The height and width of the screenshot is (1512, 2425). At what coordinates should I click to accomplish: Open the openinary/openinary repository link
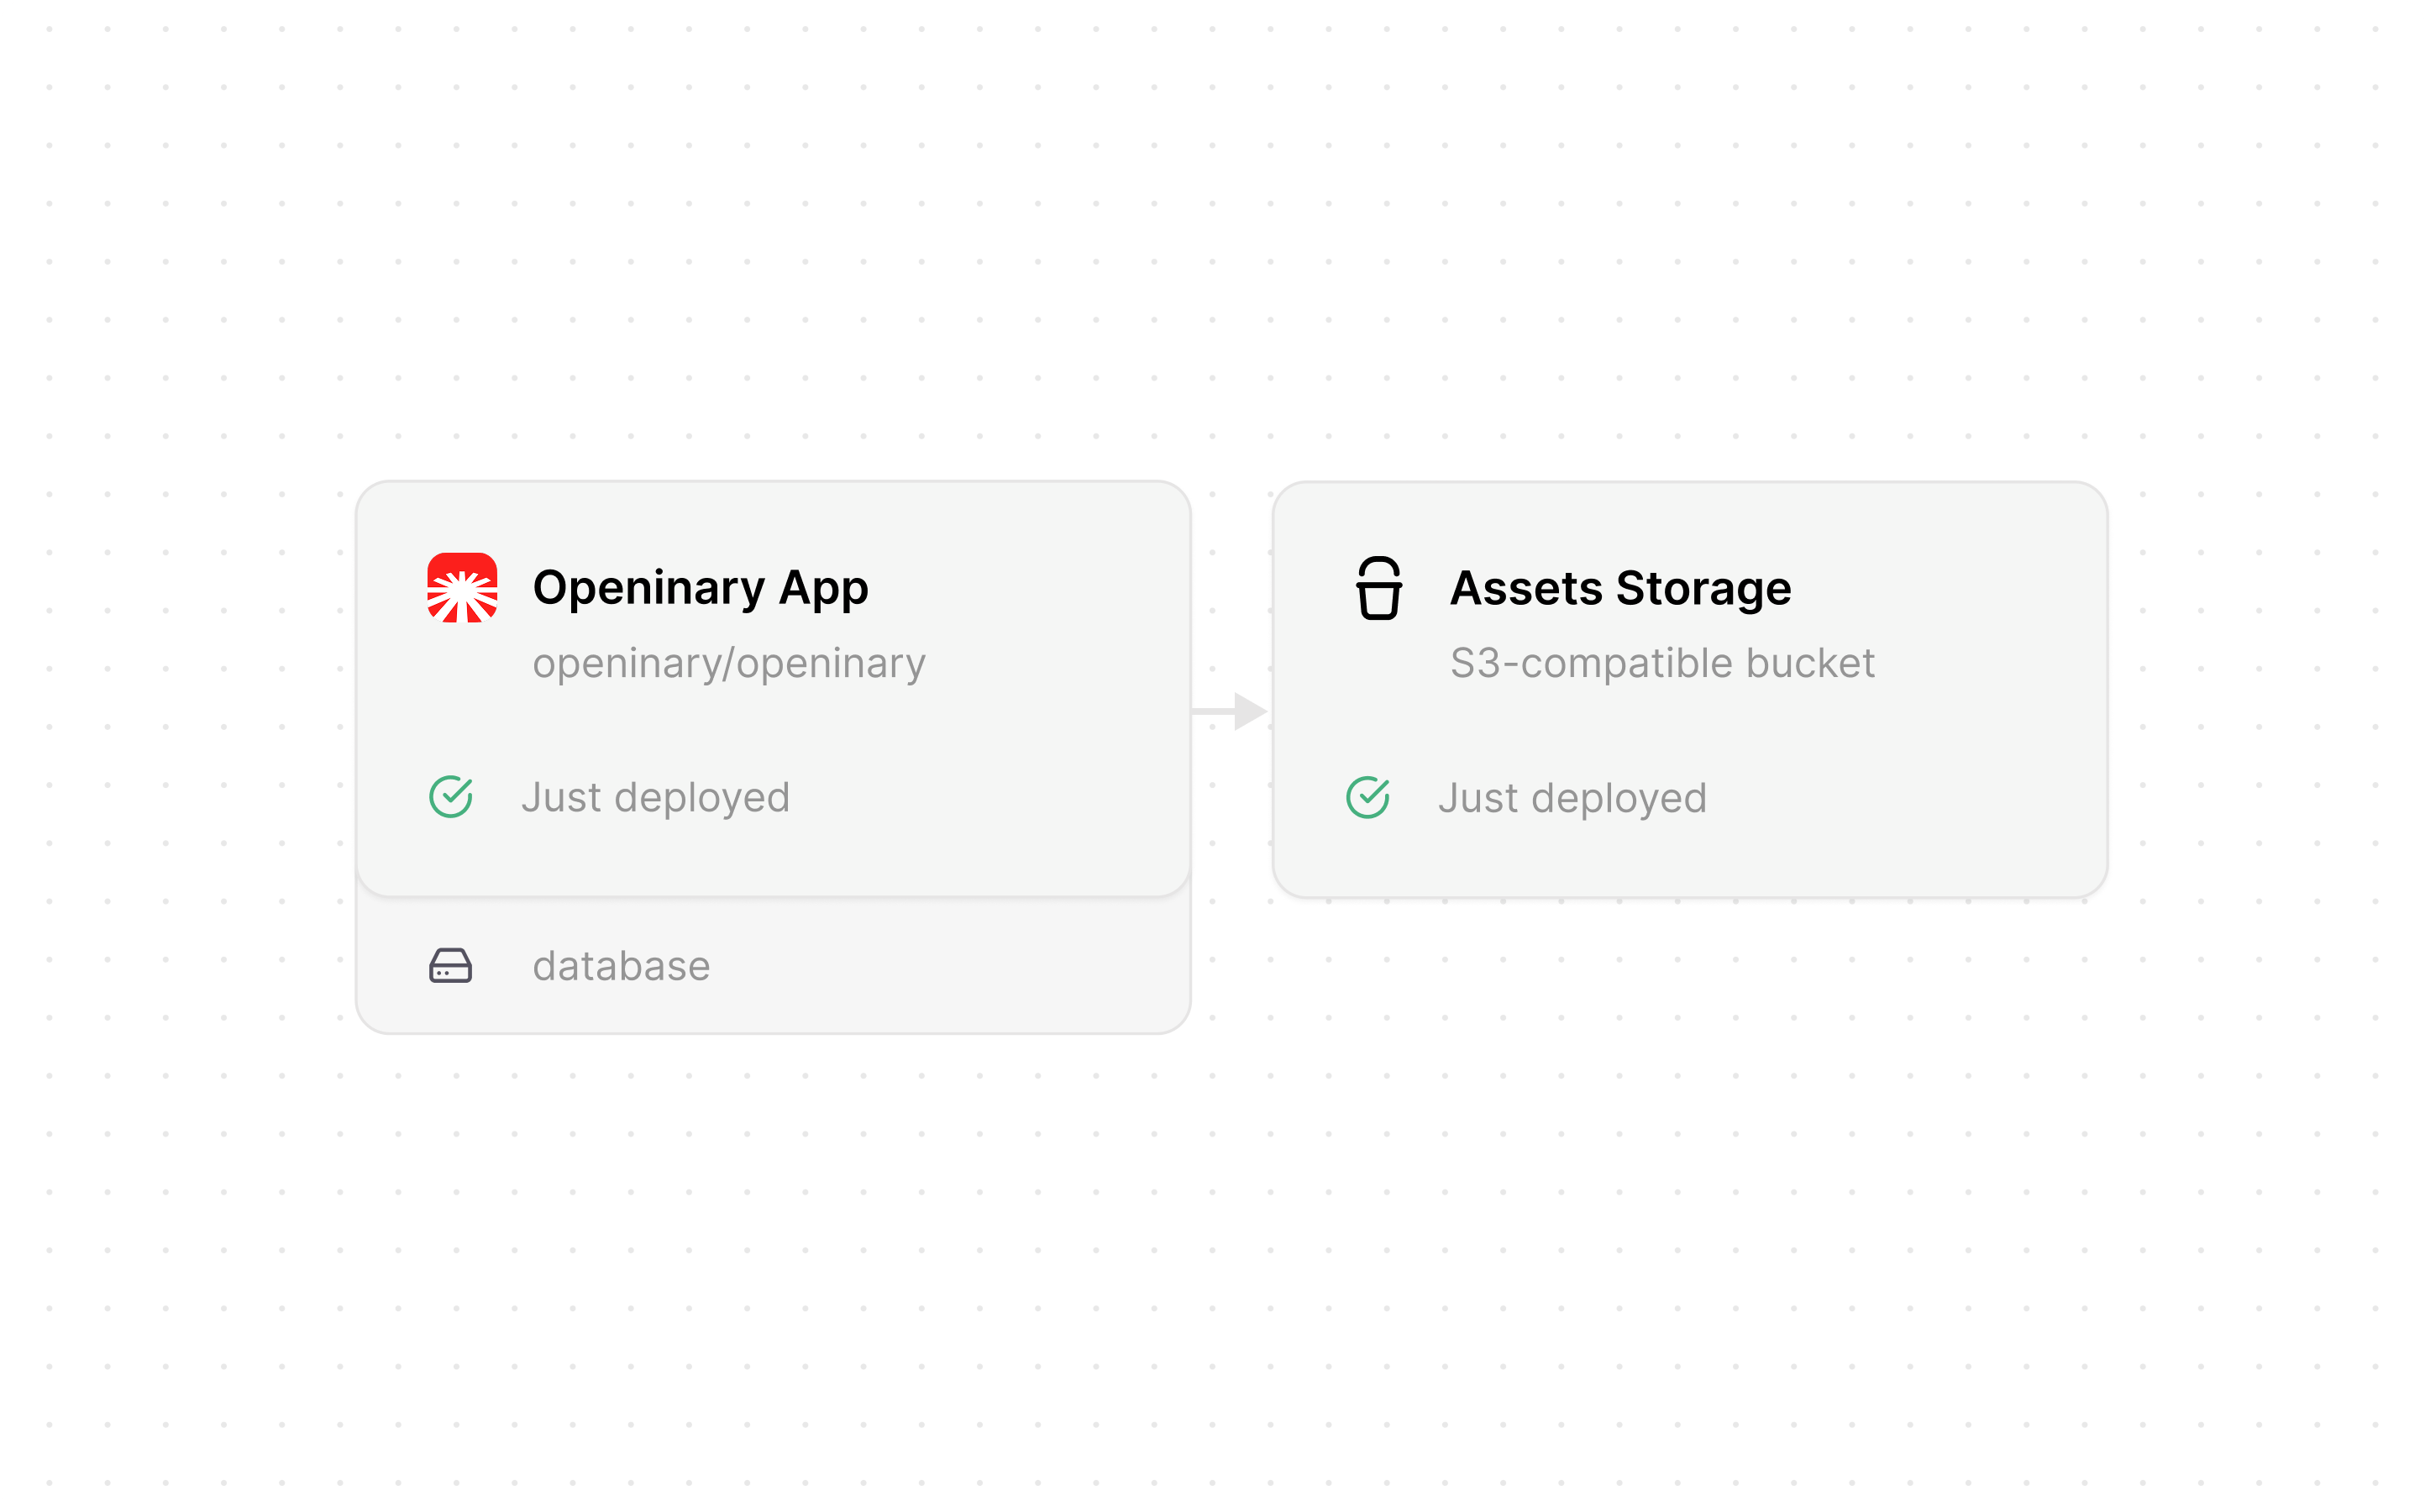(x=729, y=663)
